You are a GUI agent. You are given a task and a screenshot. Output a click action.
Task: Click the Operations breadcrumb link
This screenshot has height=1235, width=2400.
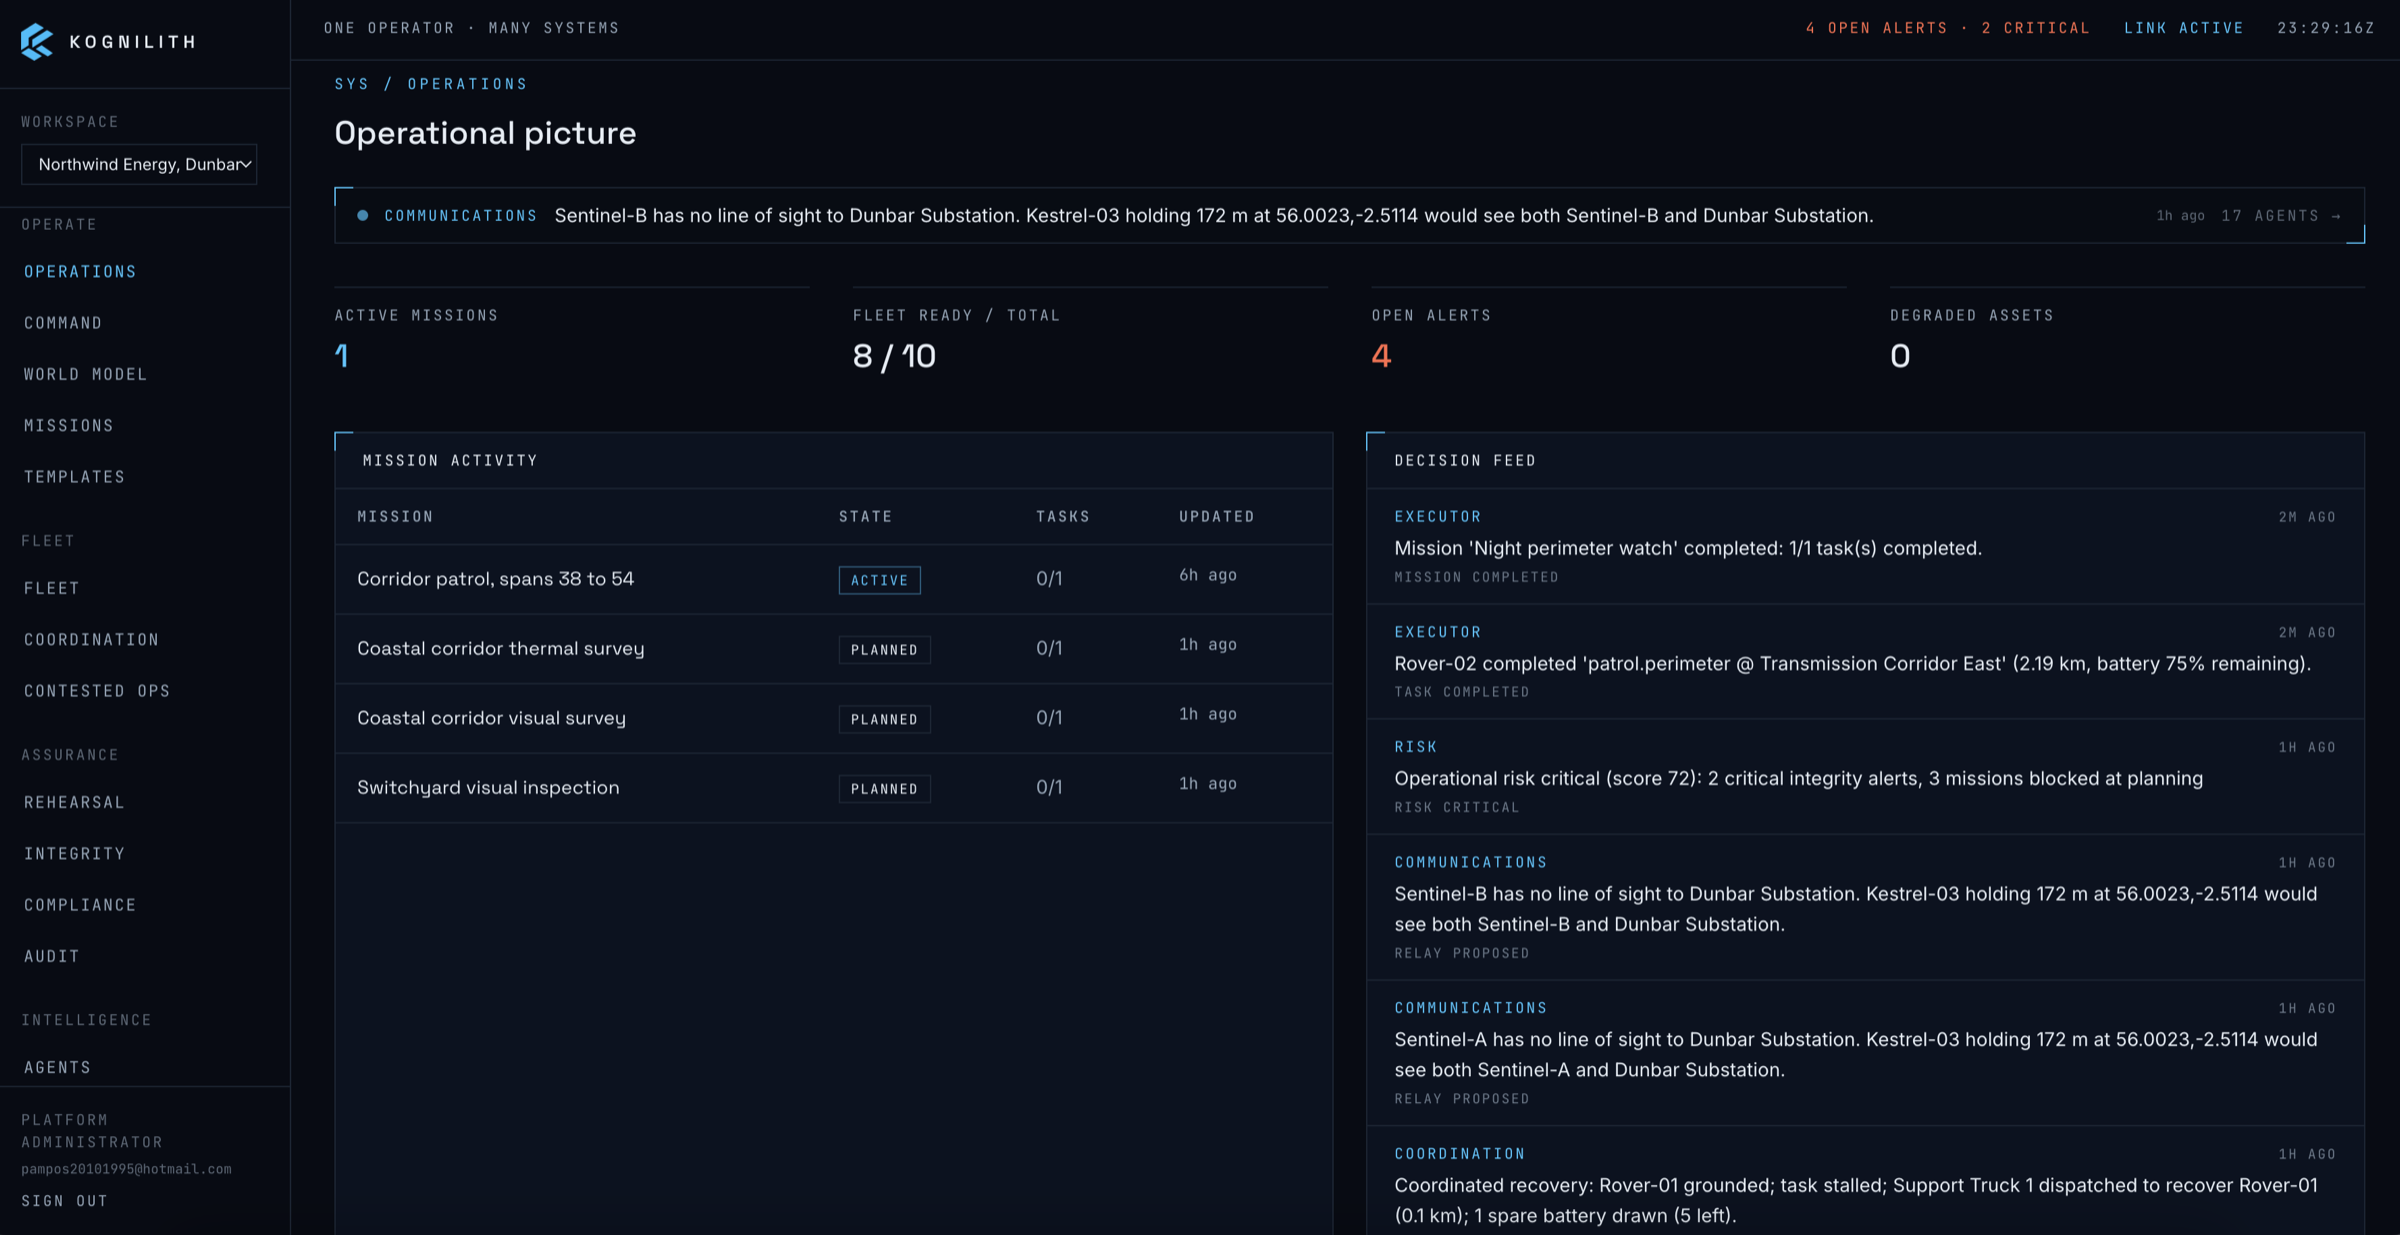[x=467, y=84]
